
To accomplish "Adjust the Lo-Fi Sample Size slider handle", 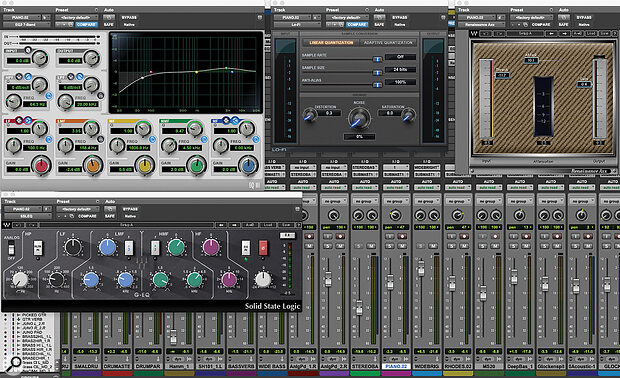I will tap(378, 72).
